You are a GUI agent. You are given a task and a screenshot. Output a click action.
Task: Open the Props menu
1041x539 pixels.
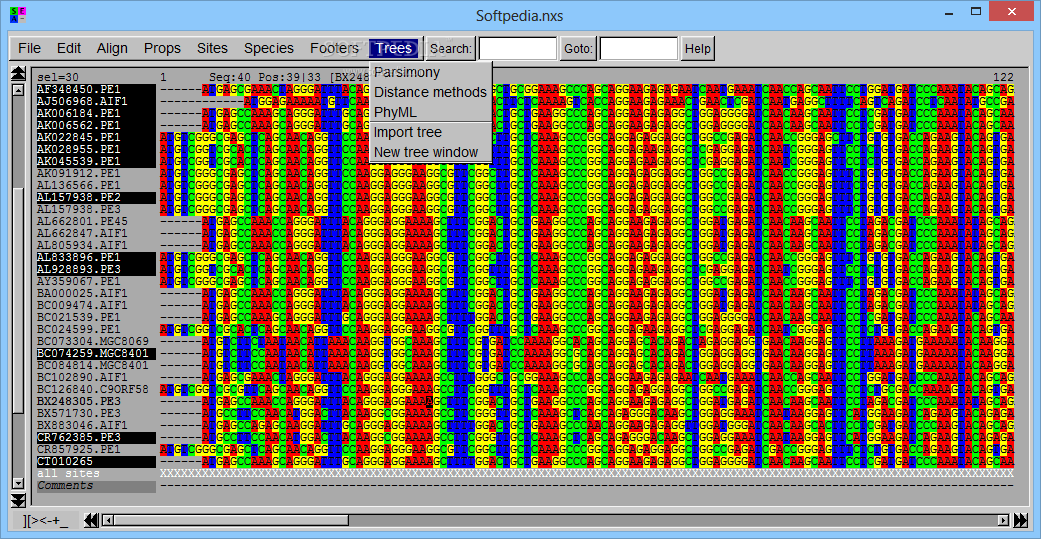(x=163, y=48)
